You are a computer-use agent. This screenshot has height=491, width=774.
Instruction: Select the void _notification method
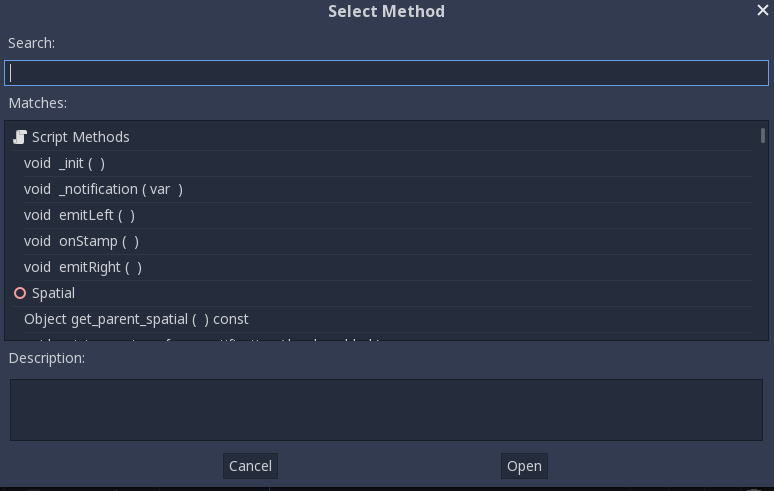(x=383, y=189)
